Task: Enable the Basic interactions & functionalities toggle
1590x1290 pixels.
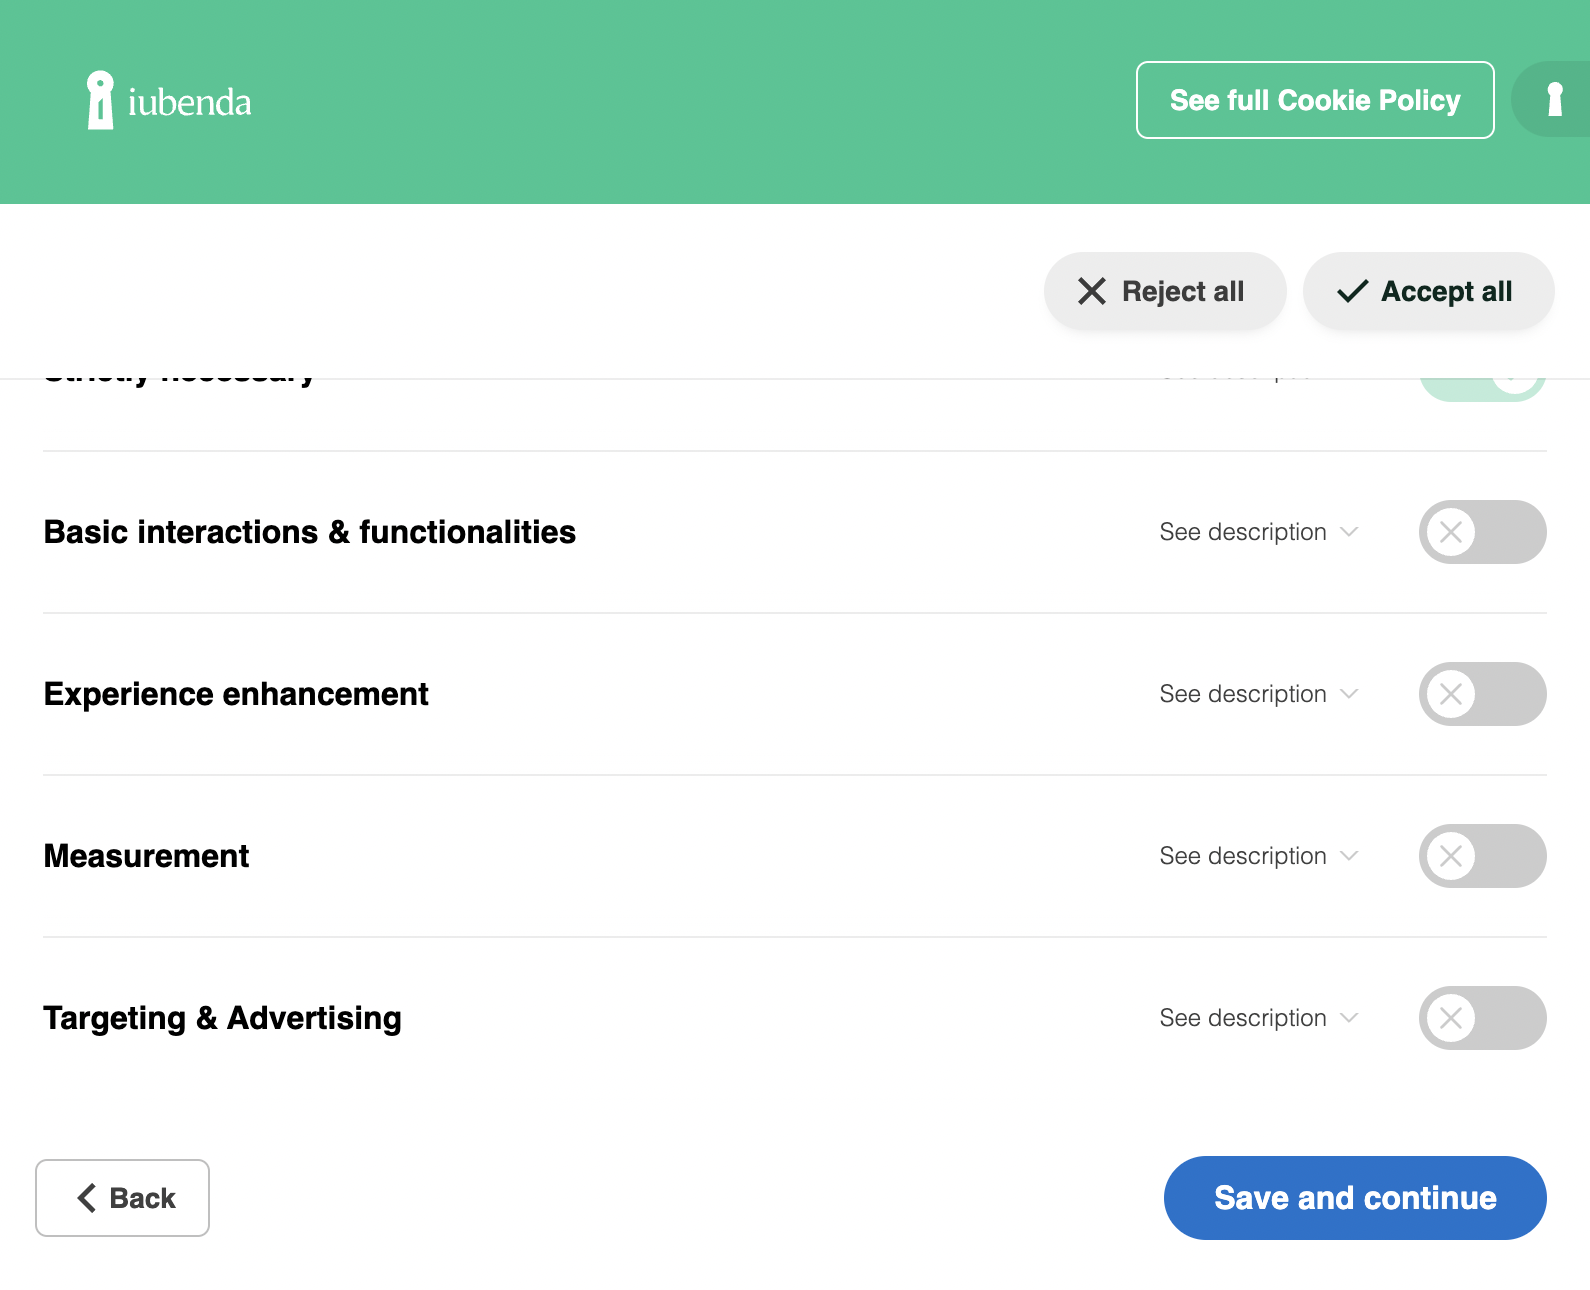Action: [x=1481, y=532]
